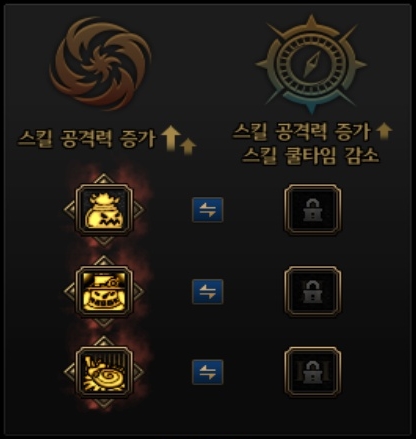Swap the golden spiral skill using blue arrows
Screen dimensions: 416x439
tap(208, 372)
